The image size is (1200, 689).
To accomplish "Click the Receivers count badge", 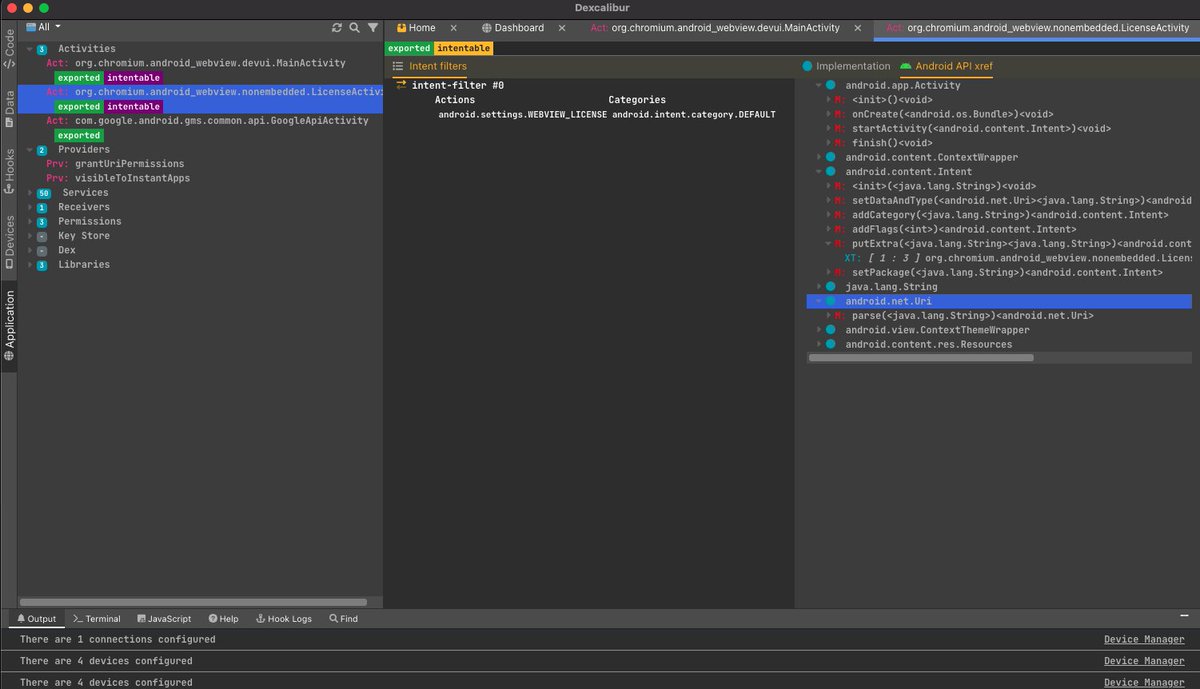I will tap(42, 207).
